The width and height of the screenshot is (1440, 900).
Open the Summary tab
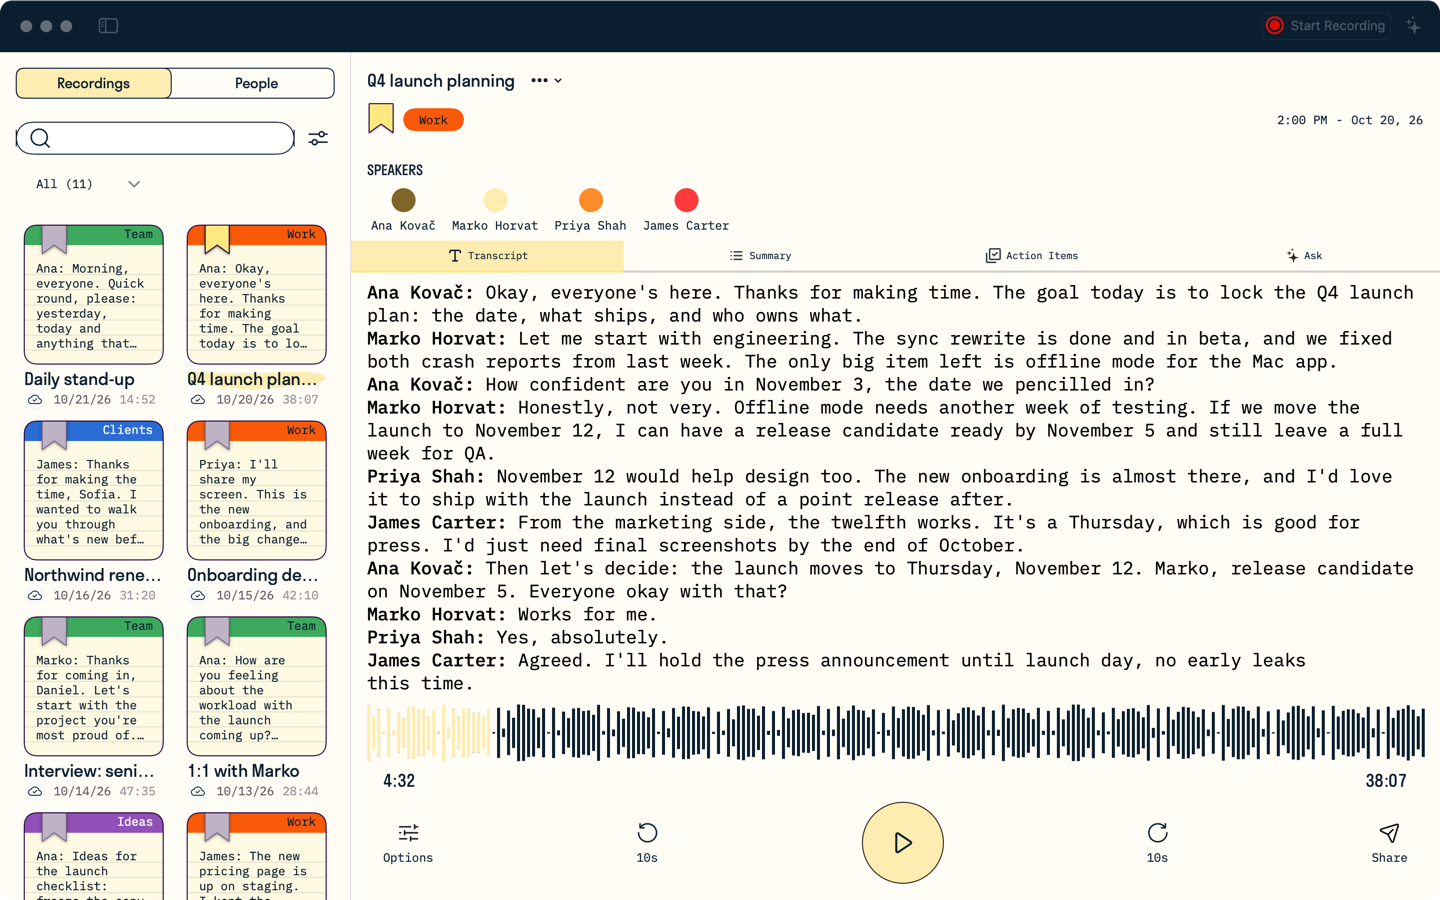pyautogui.click(x=760, y=256)
